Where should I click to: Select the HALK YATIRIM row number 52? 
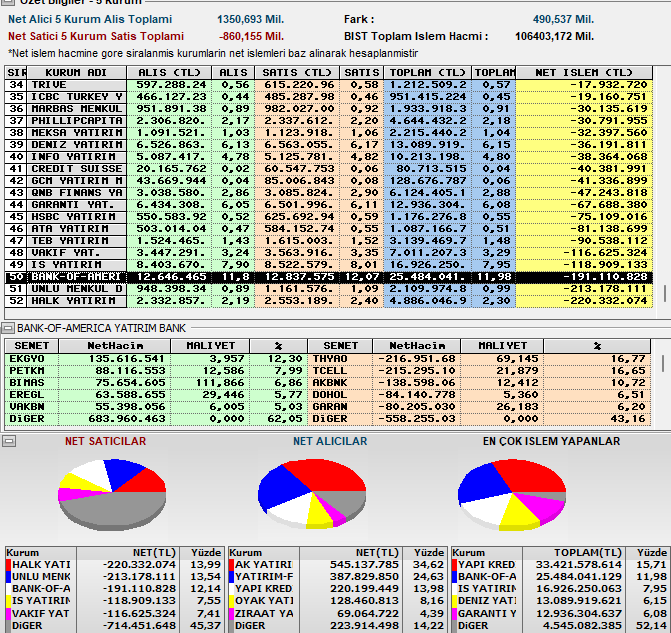coord(329,301)
